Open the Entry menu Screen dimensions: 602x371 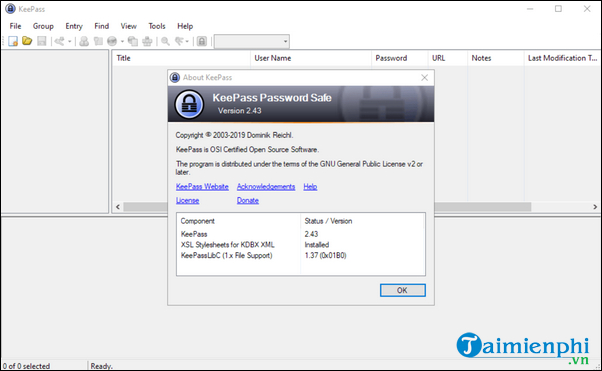click(74, 26)
